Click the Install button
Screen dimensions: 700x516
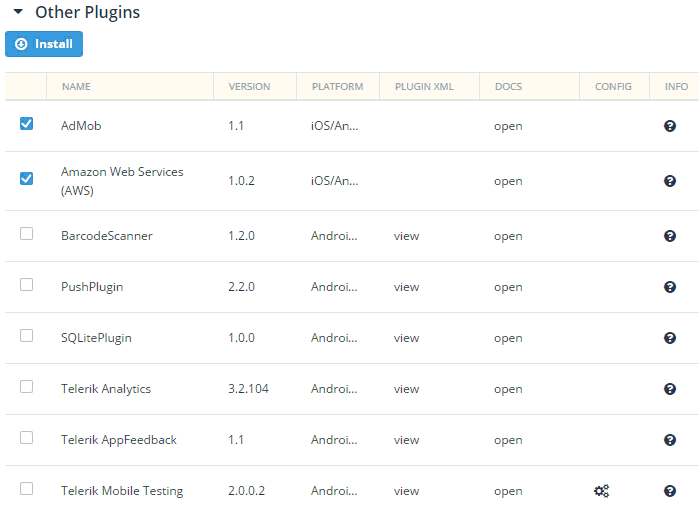[x=44, y=44]
